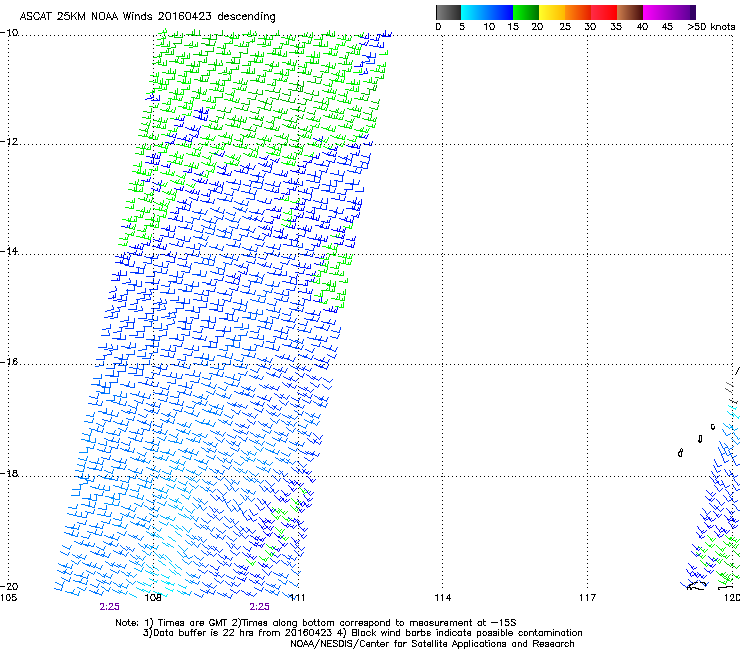Click the "111" longitude axis label
The height and width of the screenshot is (650, 740).
coord(297,598)
